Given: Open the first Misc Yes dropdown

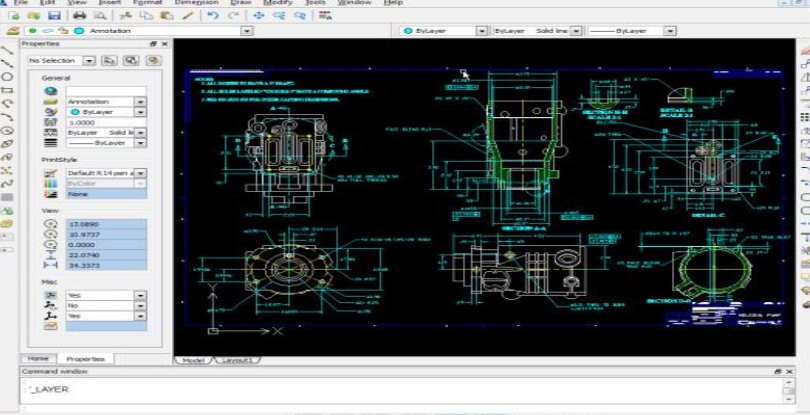Looking at the screenshot, I should (x=141, y=296).
